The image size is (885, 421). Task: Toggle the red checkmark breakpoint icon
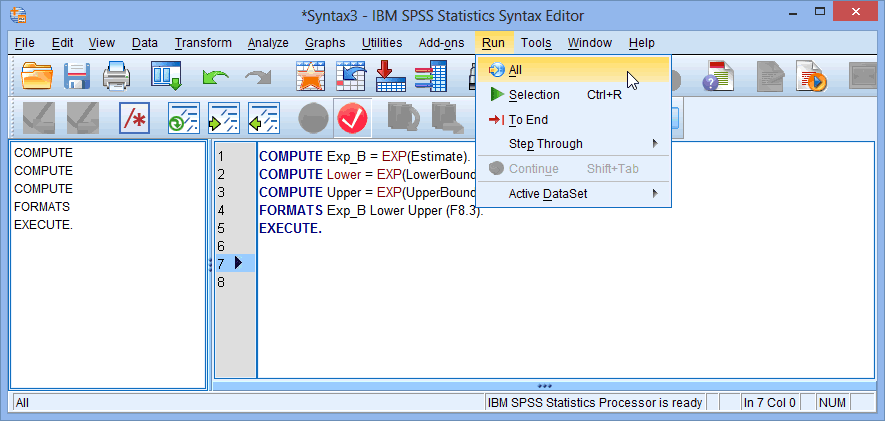pos(353,119)
